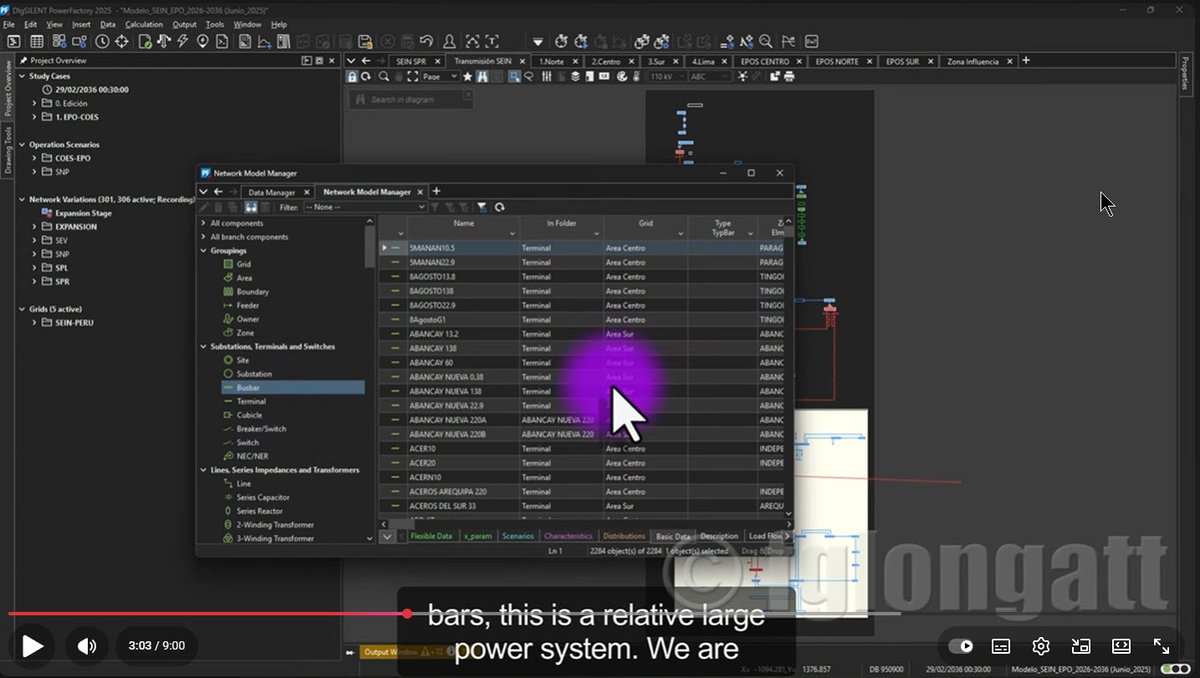Select Feeder under Groupings
Screen dimensions: 1200x678
(247, 305)
